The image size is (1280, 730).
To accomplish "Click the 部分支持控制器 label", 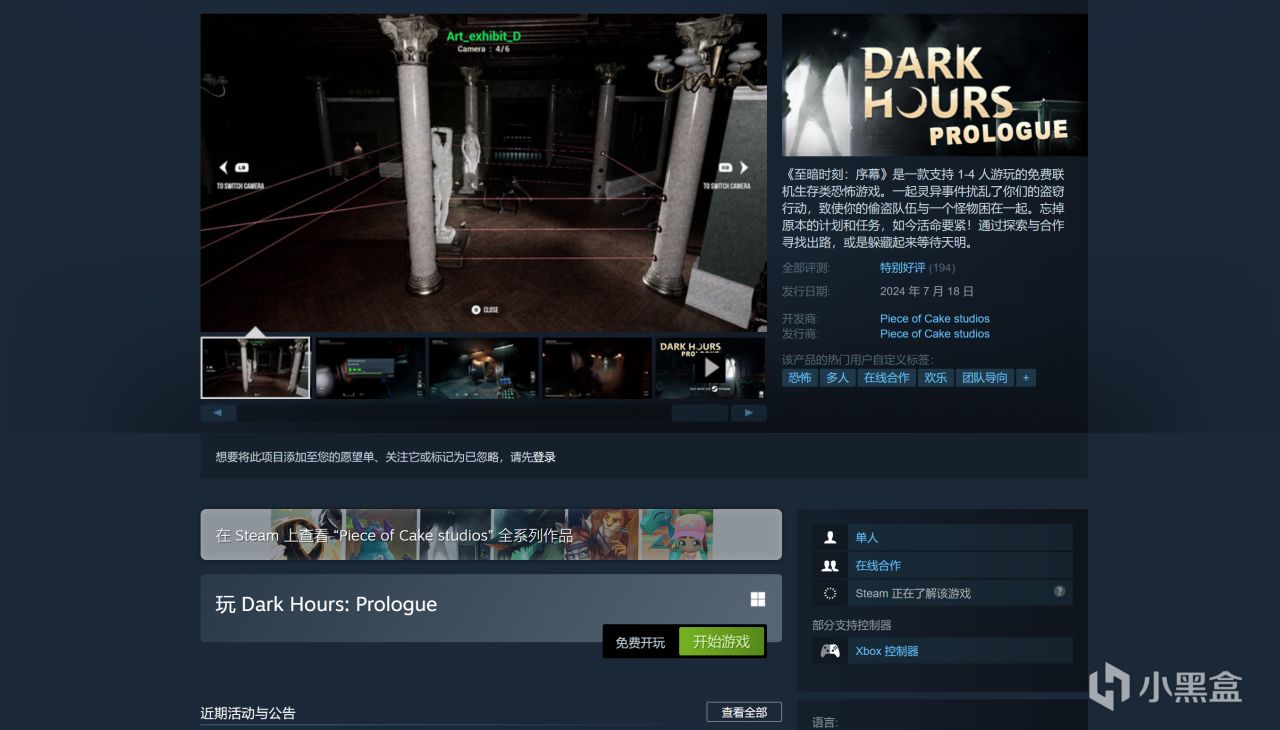I will [851, 625].
